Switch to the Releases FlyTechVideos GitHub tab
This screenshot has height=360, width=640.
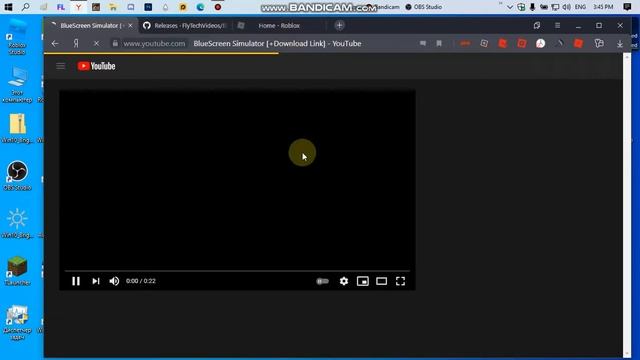pyautogui.click(x=184, y=26)
